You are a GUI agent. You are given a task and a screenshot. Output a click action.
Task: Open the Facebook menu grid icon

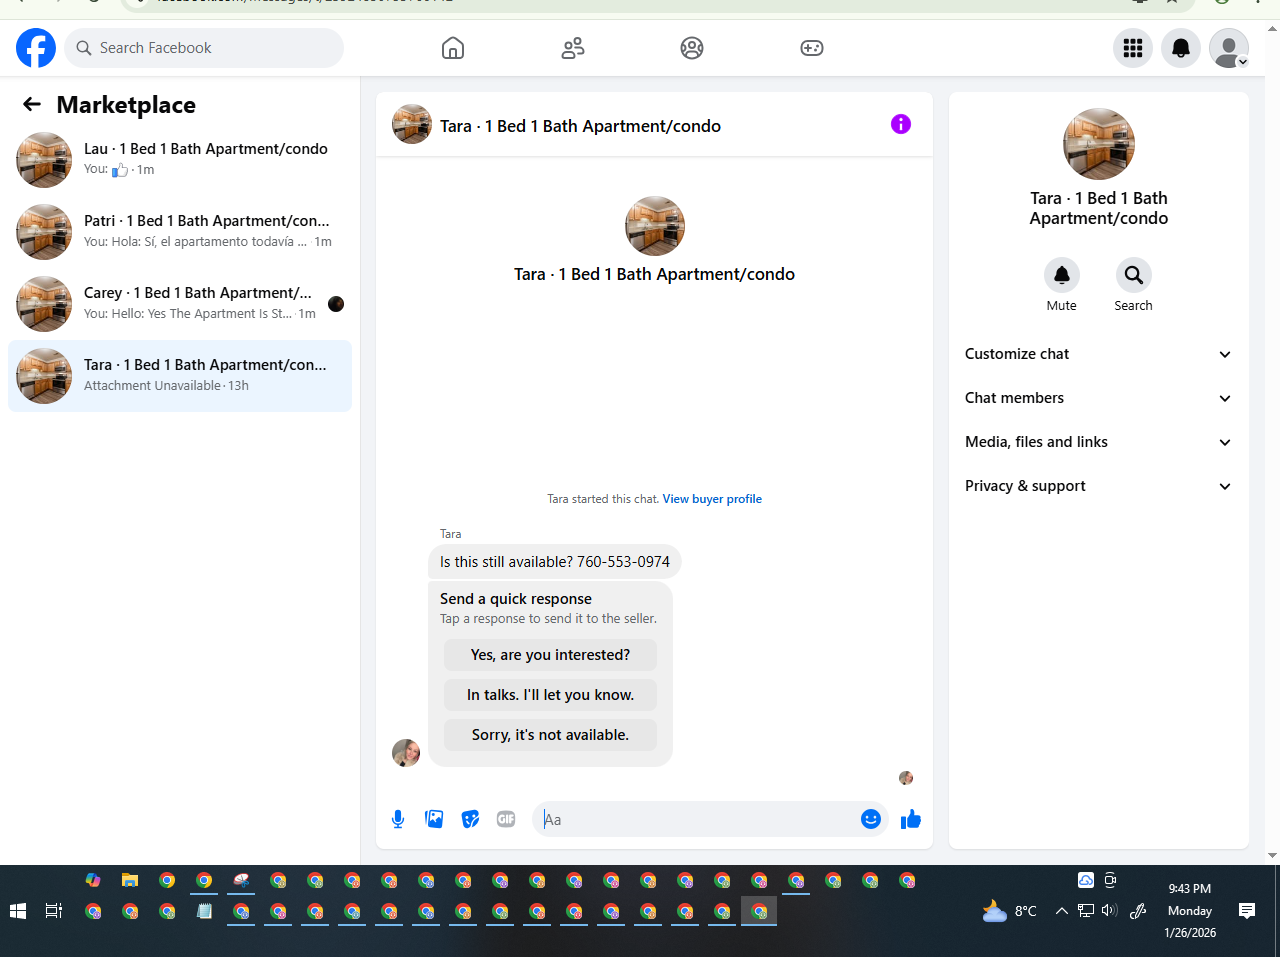pos(1133,48)
